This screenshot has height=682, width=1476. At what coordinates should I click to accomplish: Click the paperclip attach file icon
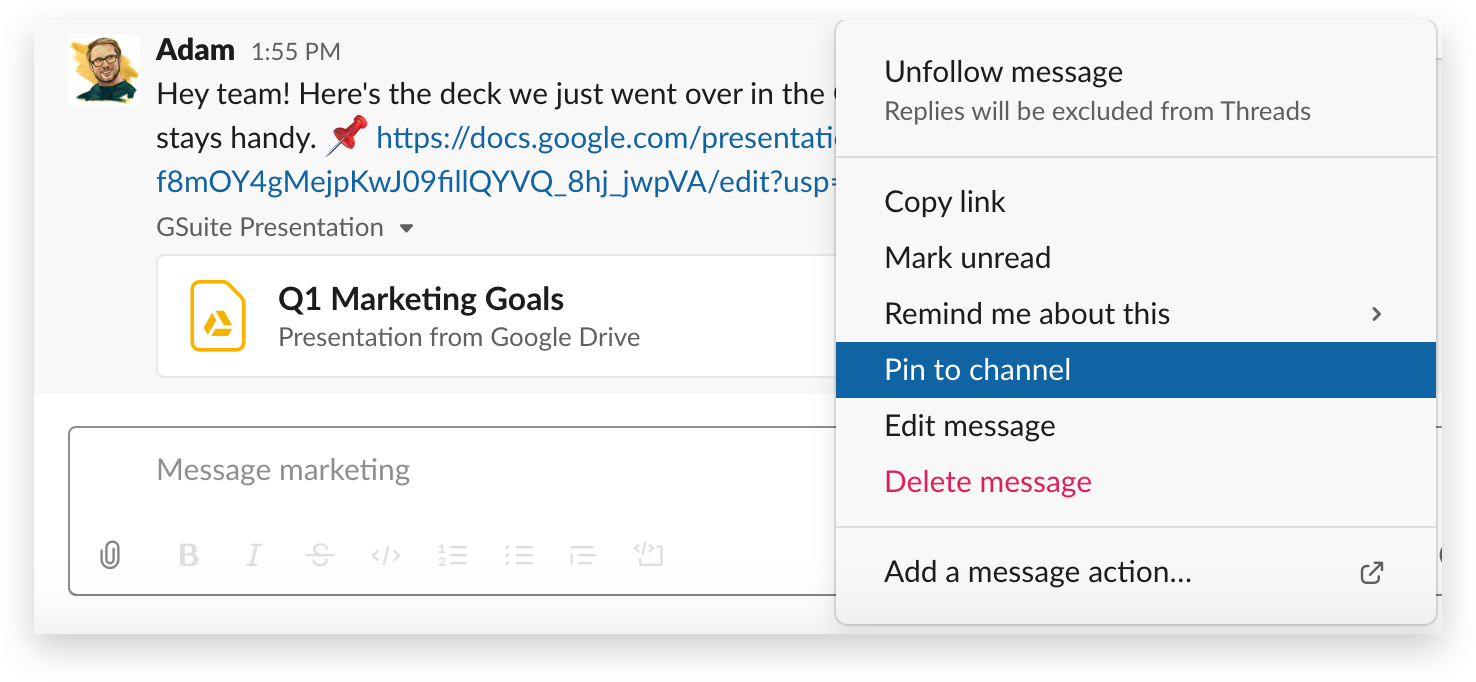(110, 555)
